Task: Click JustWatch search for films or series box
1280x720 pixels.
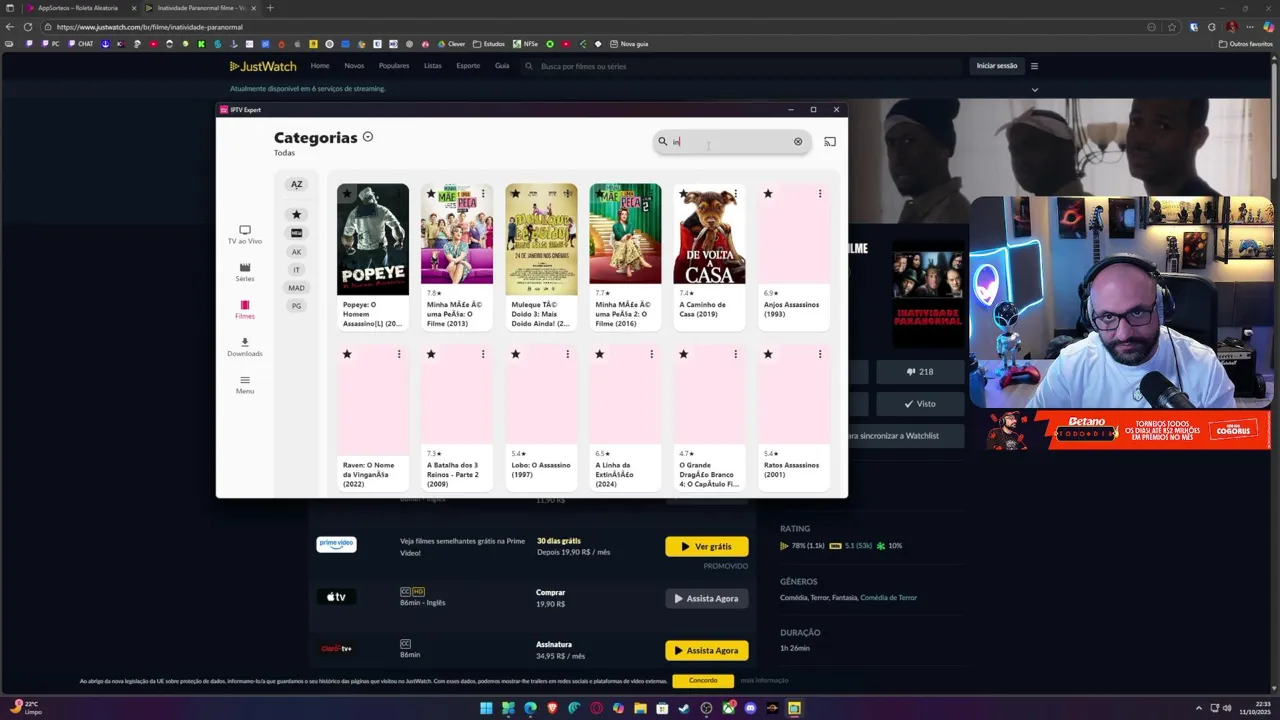Action: [x=740, y=66]
